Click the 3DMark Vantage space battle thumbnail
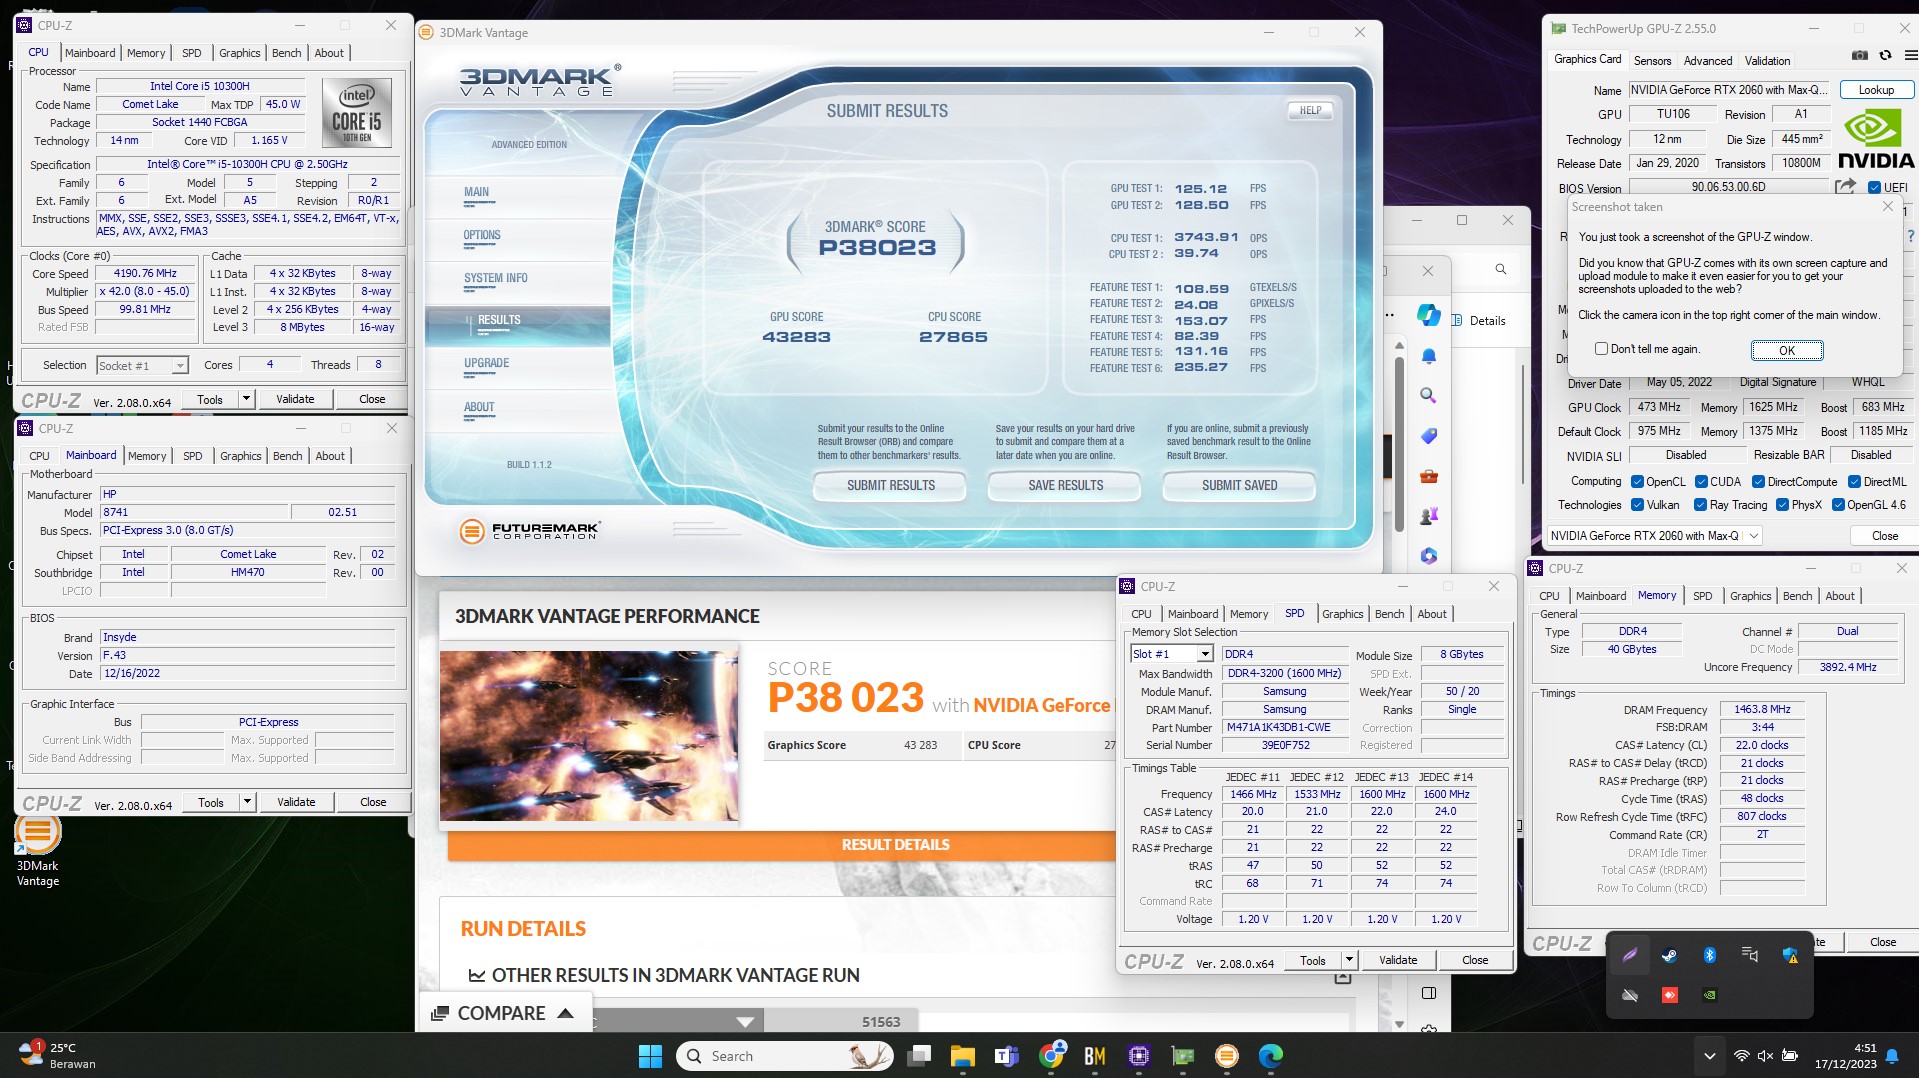The height and width of the screenshot is (1078, 1919). [589, 736]
